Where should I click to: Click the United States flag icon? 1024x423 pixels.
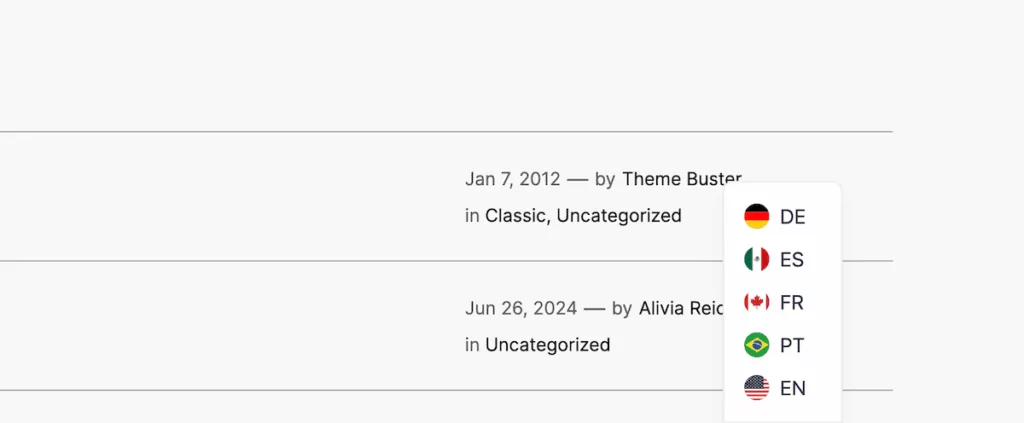tap(757, 388)
